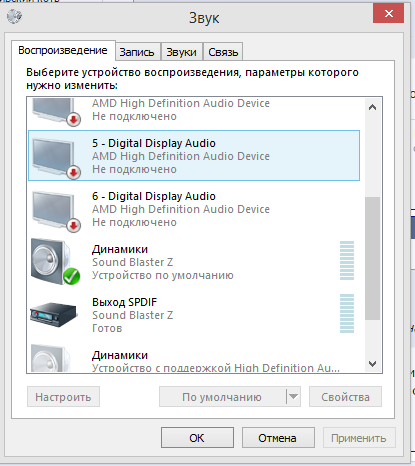Click the level meter of Выход SPDIF
The height and width of the screenshot is (466, 415).
[x=347, y=313]
